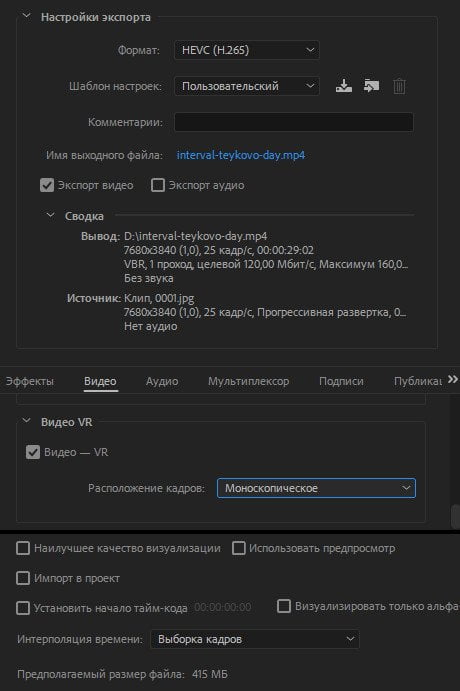
Task: Click output file name interval-teykovo-day.mp4 link
Action: click(241, 155)
